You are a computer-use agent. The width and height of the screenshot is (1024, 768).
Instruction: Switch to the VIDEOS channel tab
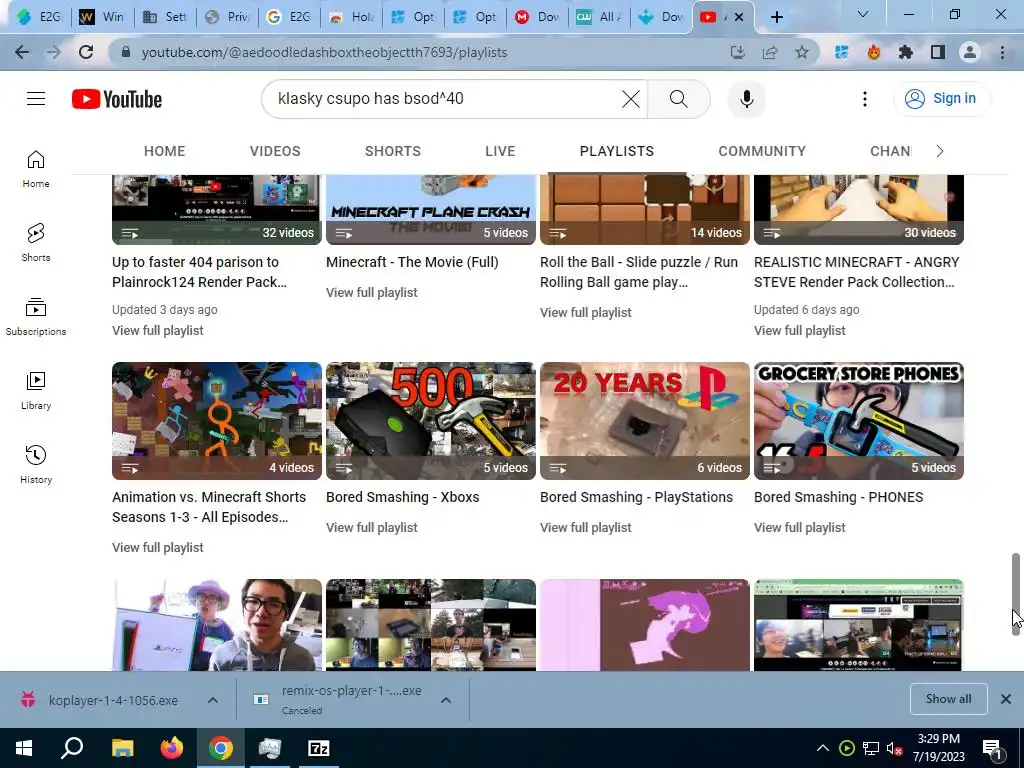click(x=275, y=151)
